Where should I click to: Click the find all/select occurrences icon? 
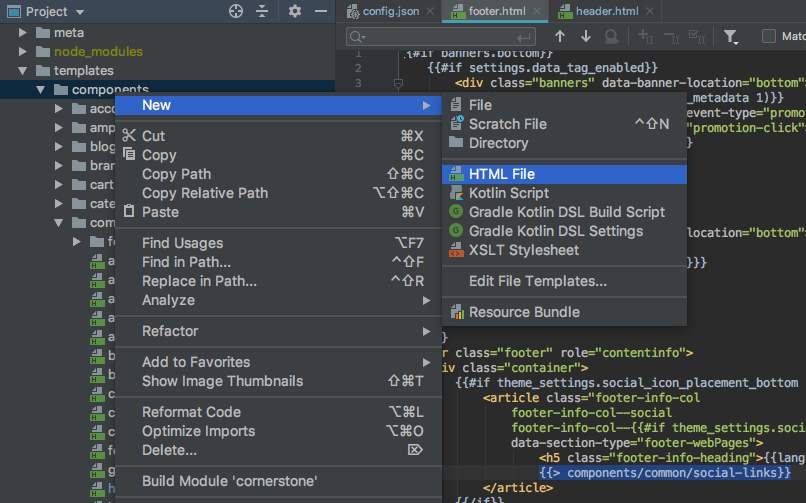pos(612,36)
